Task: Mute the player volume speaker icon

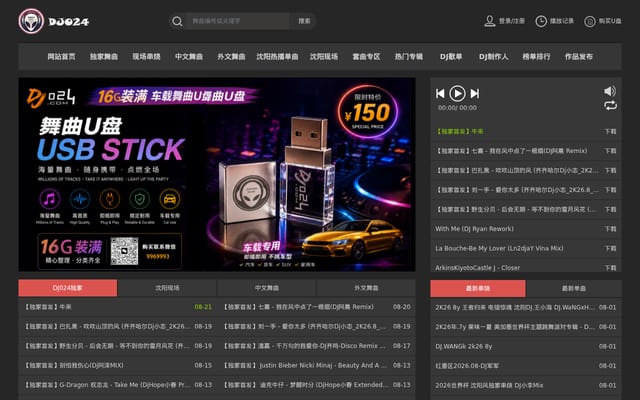Action: point(610,91)
